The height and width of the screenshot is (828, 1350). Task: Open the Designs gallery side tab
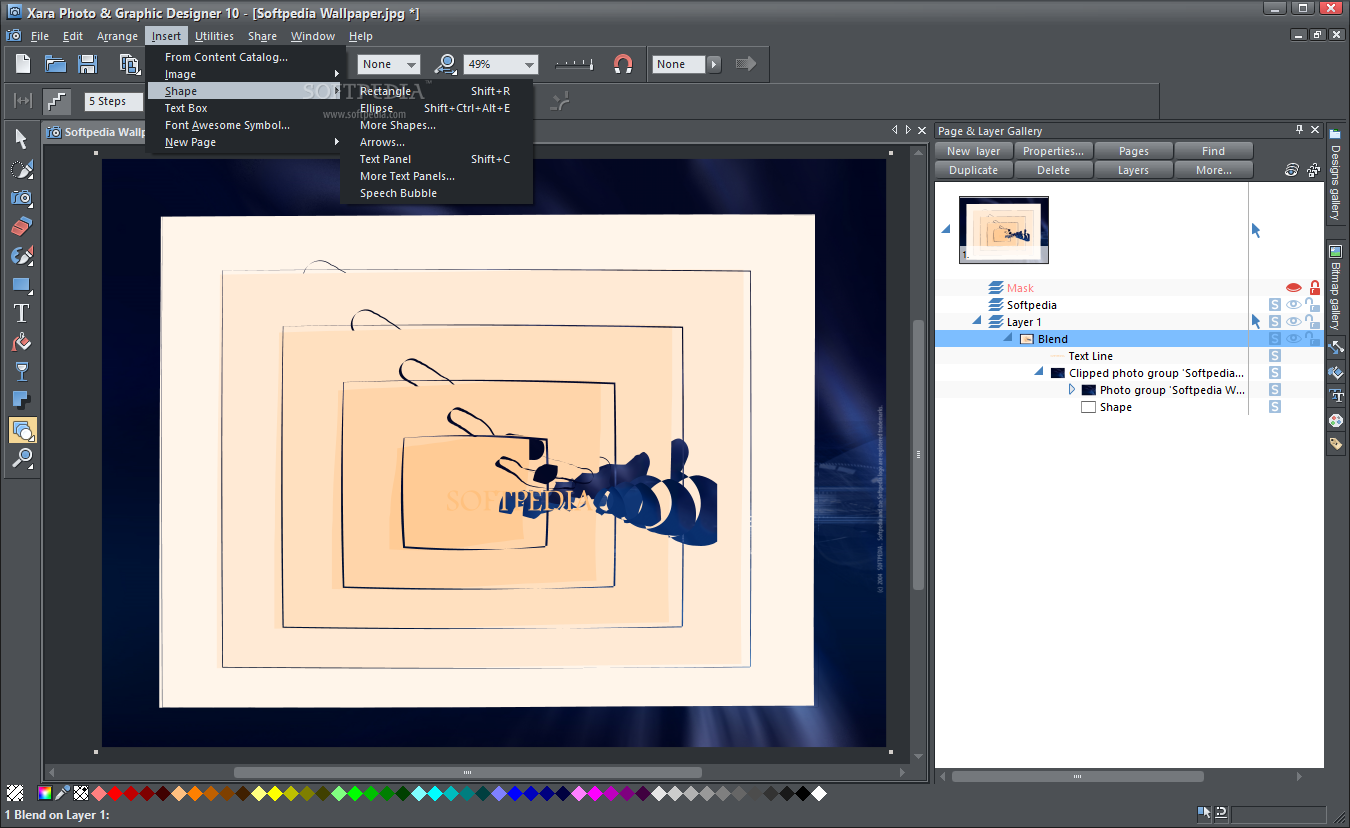click(1335, 176)
